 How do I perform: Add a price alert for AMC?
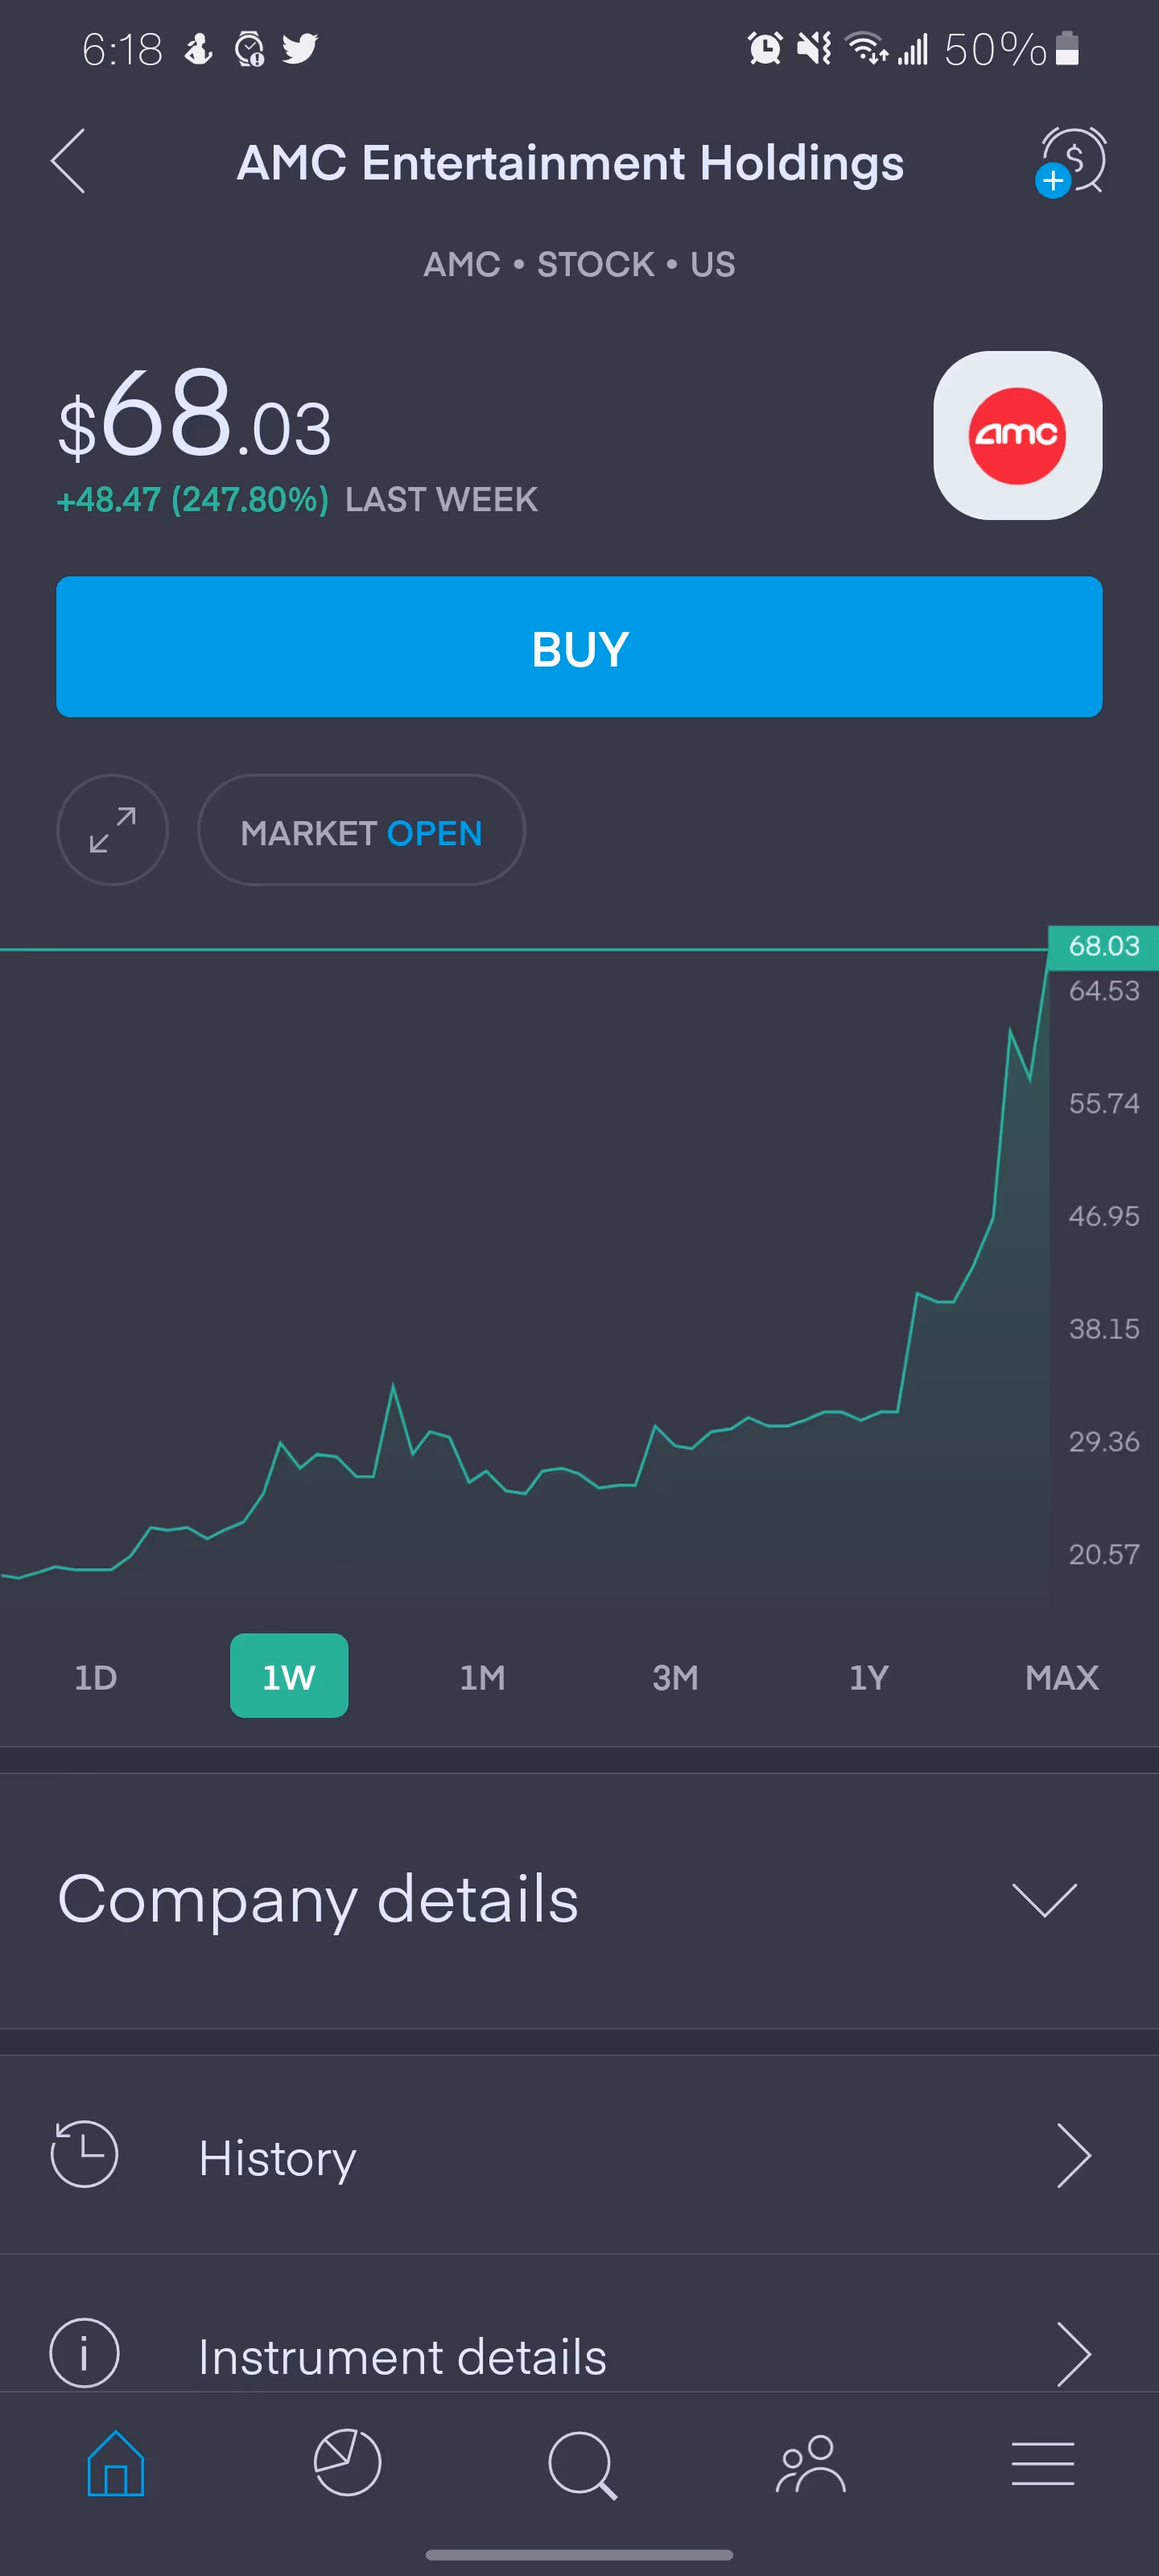(1071, 161)
